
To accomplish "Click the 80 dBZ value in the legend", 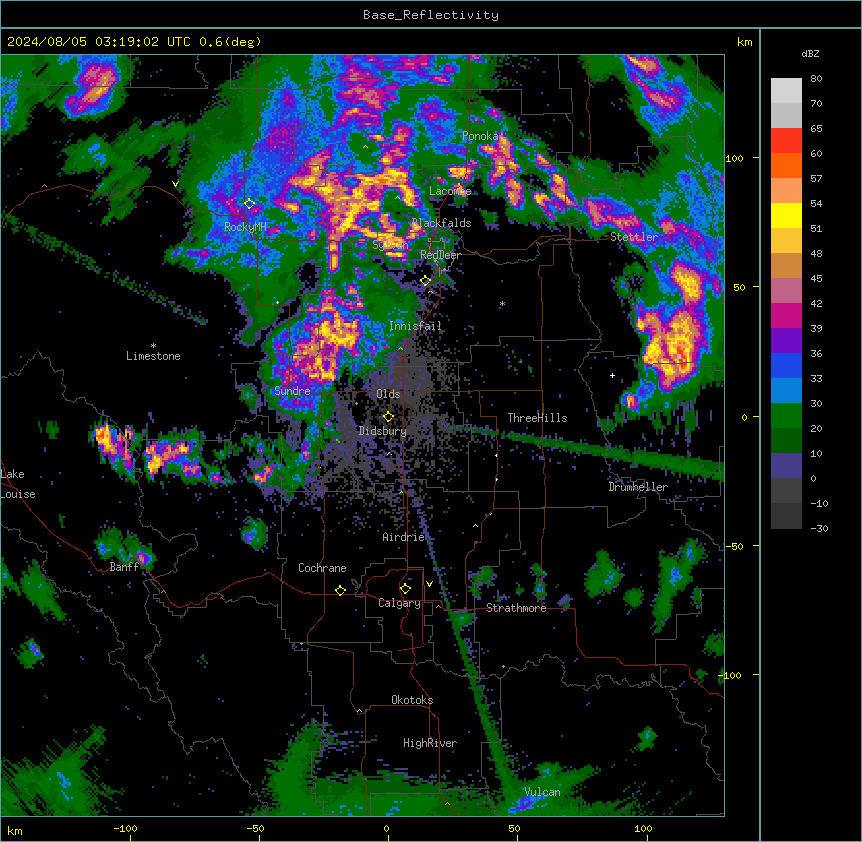I will tap(816, 79).
